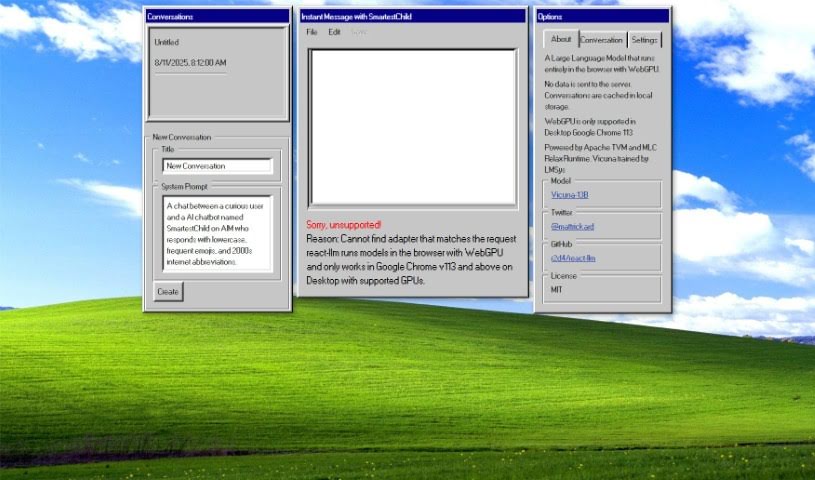Switch to the About tab
The image size is (815, 480).
561,39
